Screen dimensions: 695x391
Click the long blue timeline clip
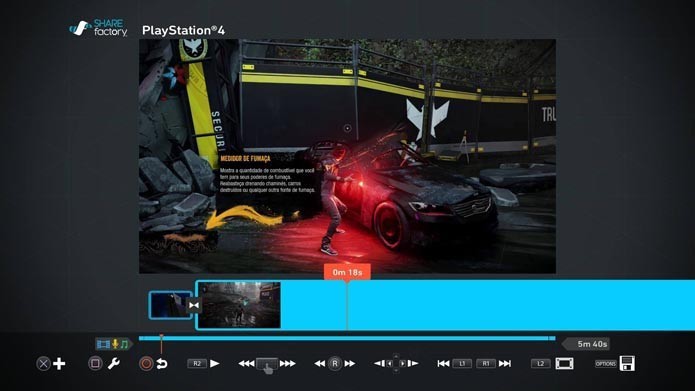tap(445, 305)
